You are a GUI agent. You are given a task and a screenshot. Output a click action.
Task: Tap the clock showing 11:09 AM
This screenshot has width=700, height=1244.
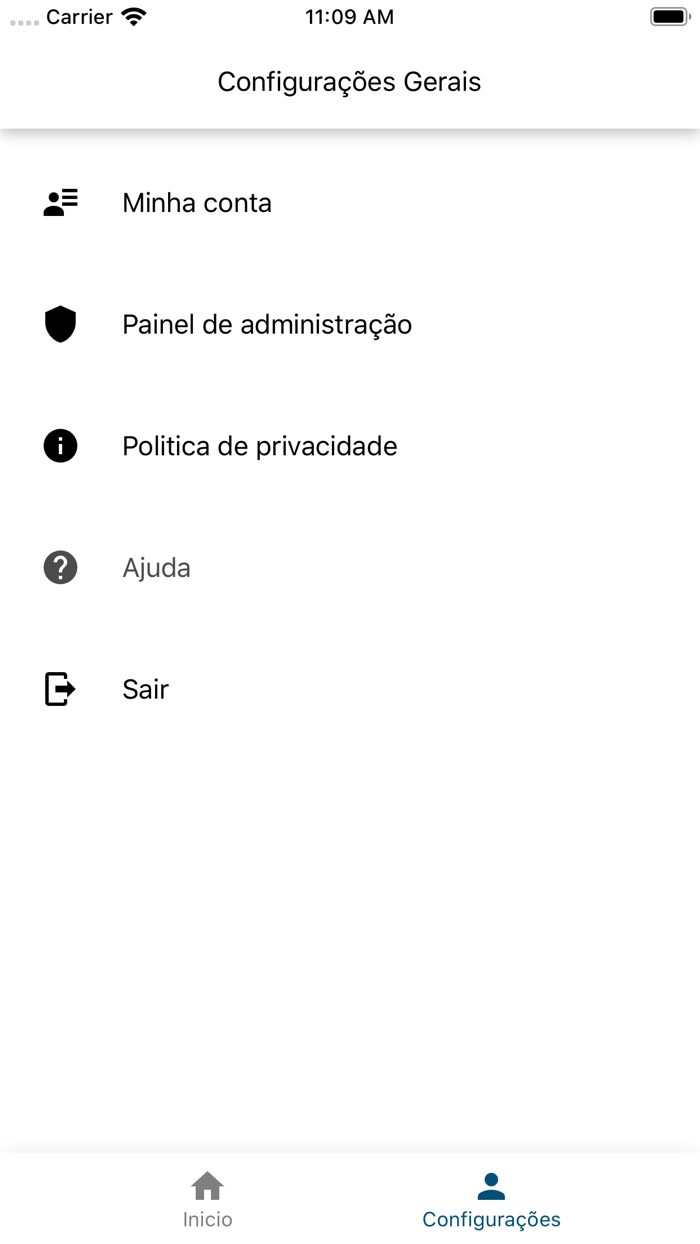click(349, 17)
